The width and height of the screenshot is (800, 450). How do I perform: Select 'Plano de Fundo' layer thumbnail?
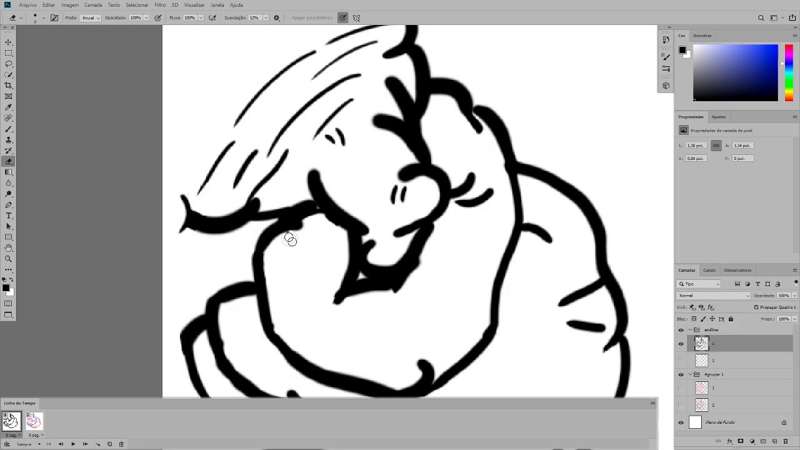pyautogui.click(x=695, y=422)
